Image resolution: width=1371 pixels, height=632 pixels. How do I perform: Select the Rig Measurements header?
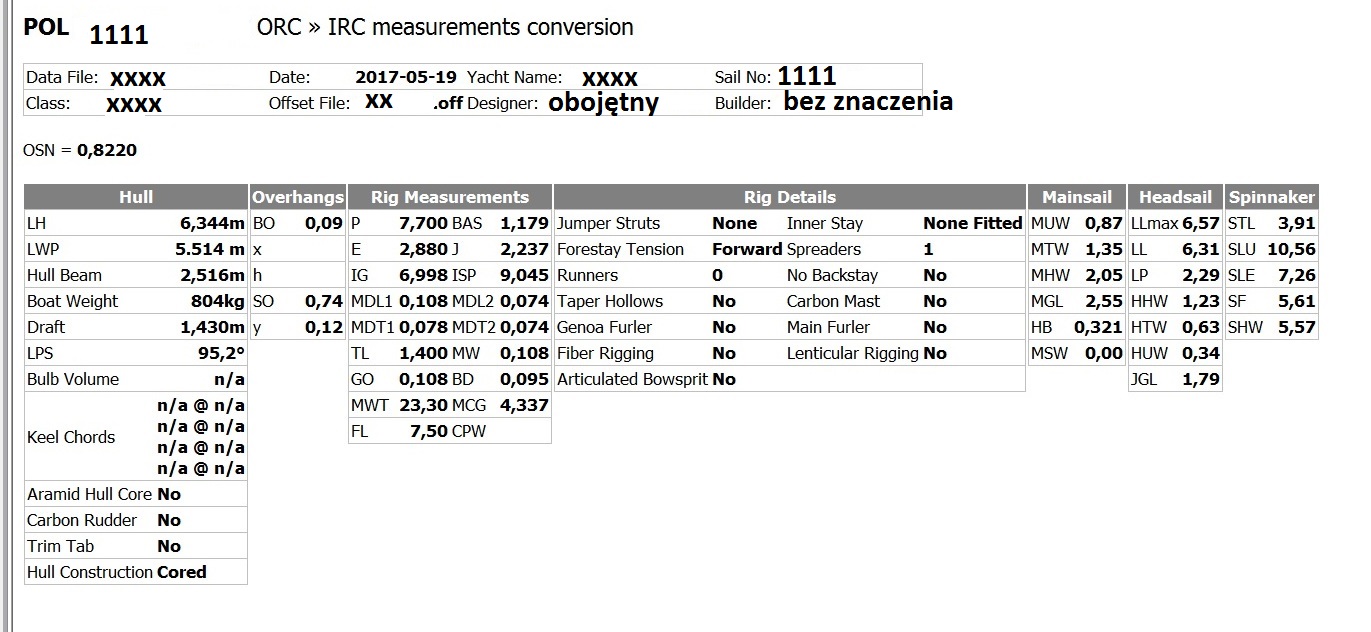450,197
